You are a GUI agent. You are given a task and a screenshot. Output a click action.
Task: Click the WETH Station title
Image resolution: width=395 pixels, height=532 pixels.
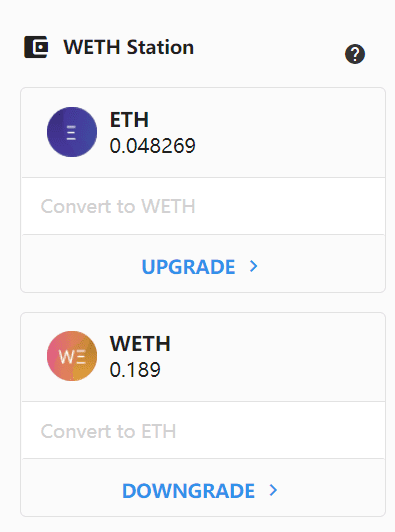click(129, 47)
